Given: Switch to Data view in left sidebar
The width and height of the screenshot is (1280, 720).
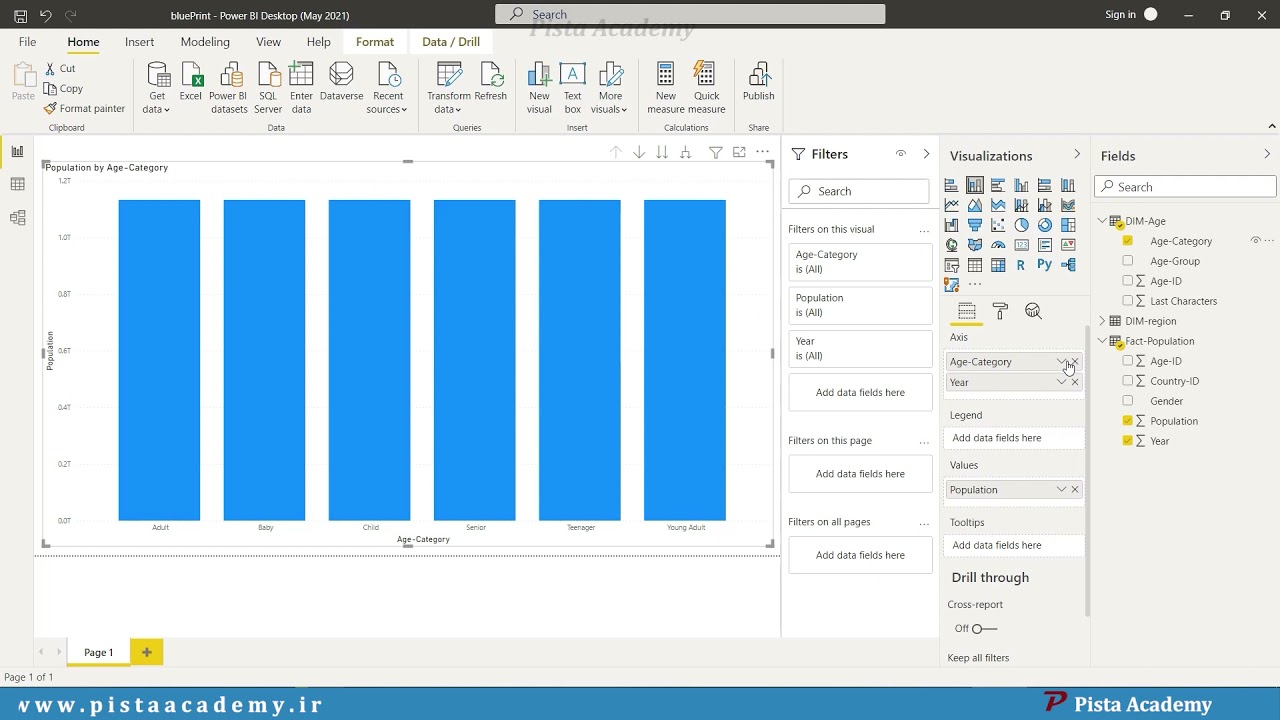Looking at the screenshot, I should (x=17, y=184).
